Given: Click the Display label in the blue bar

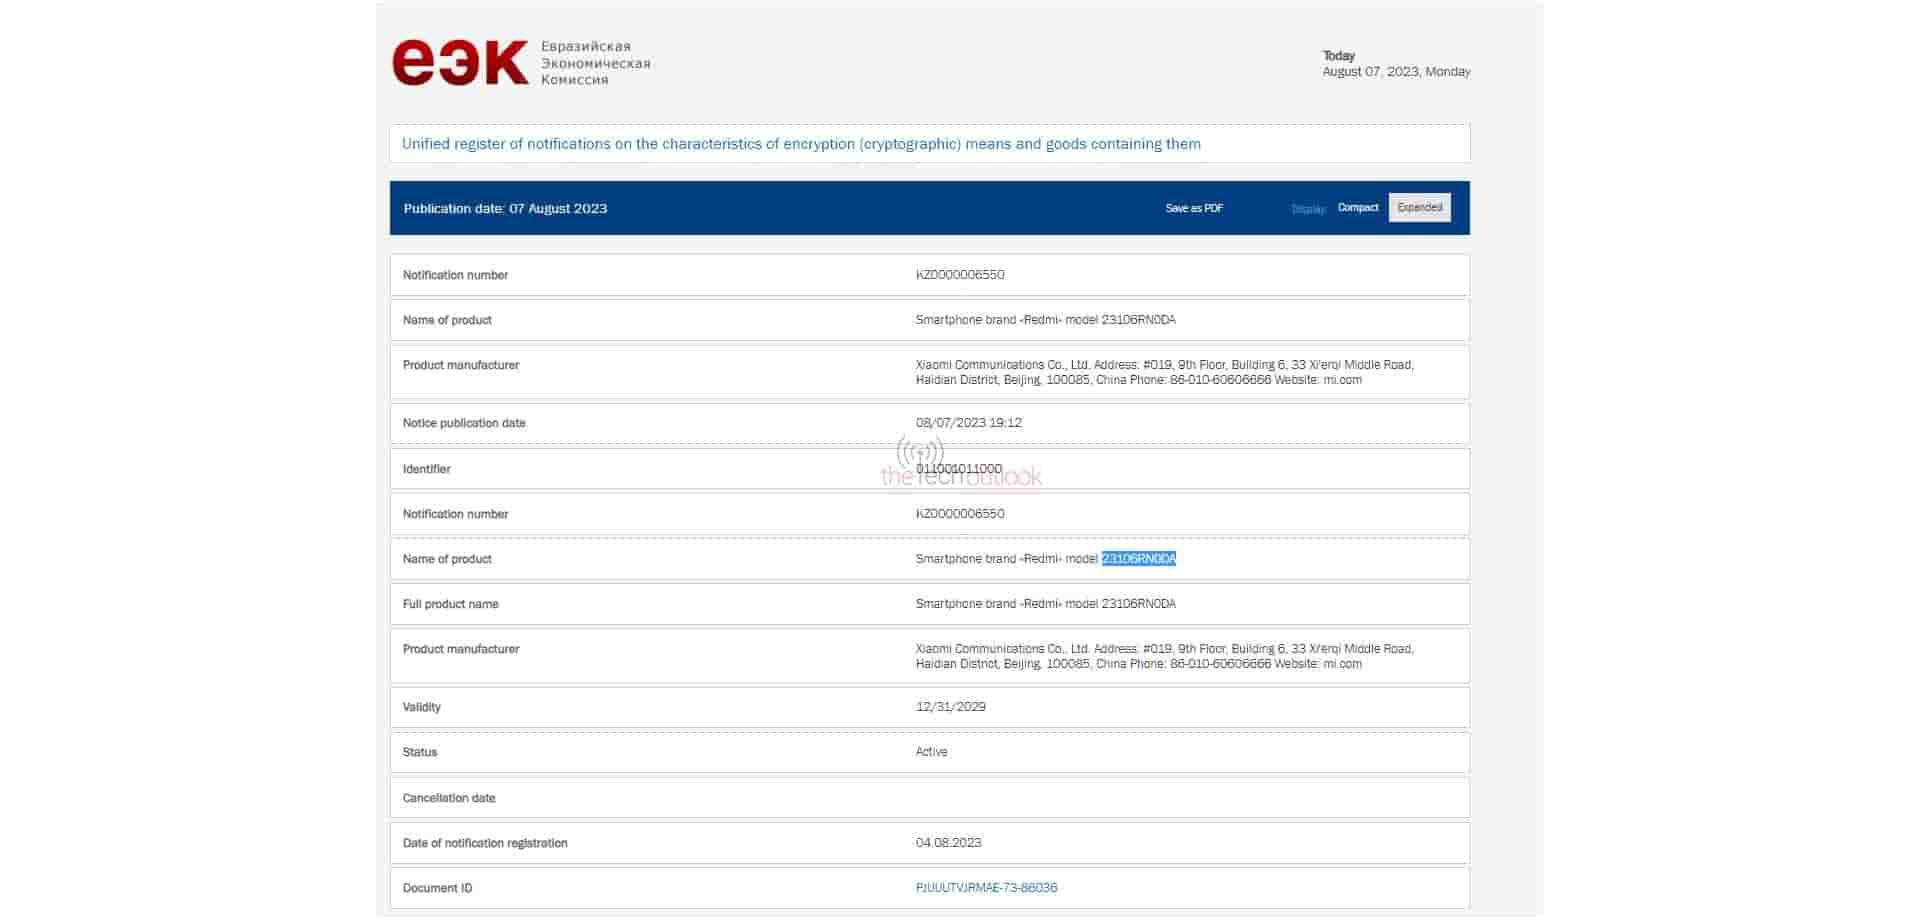Looking at the screenshot, I should click(1308, 209).
